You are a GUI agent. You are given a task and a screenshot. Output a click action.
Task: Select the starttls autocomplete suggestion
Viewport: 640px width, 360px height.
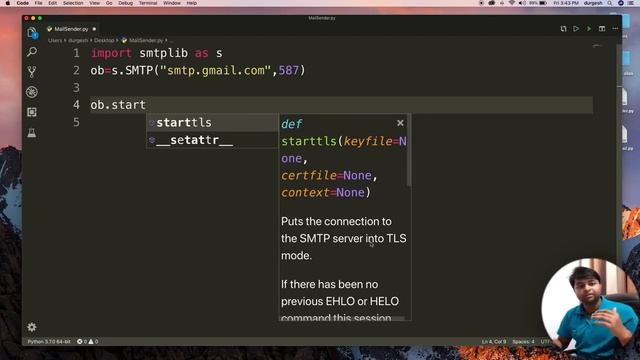pyautogui.click(x=212, y=122)
